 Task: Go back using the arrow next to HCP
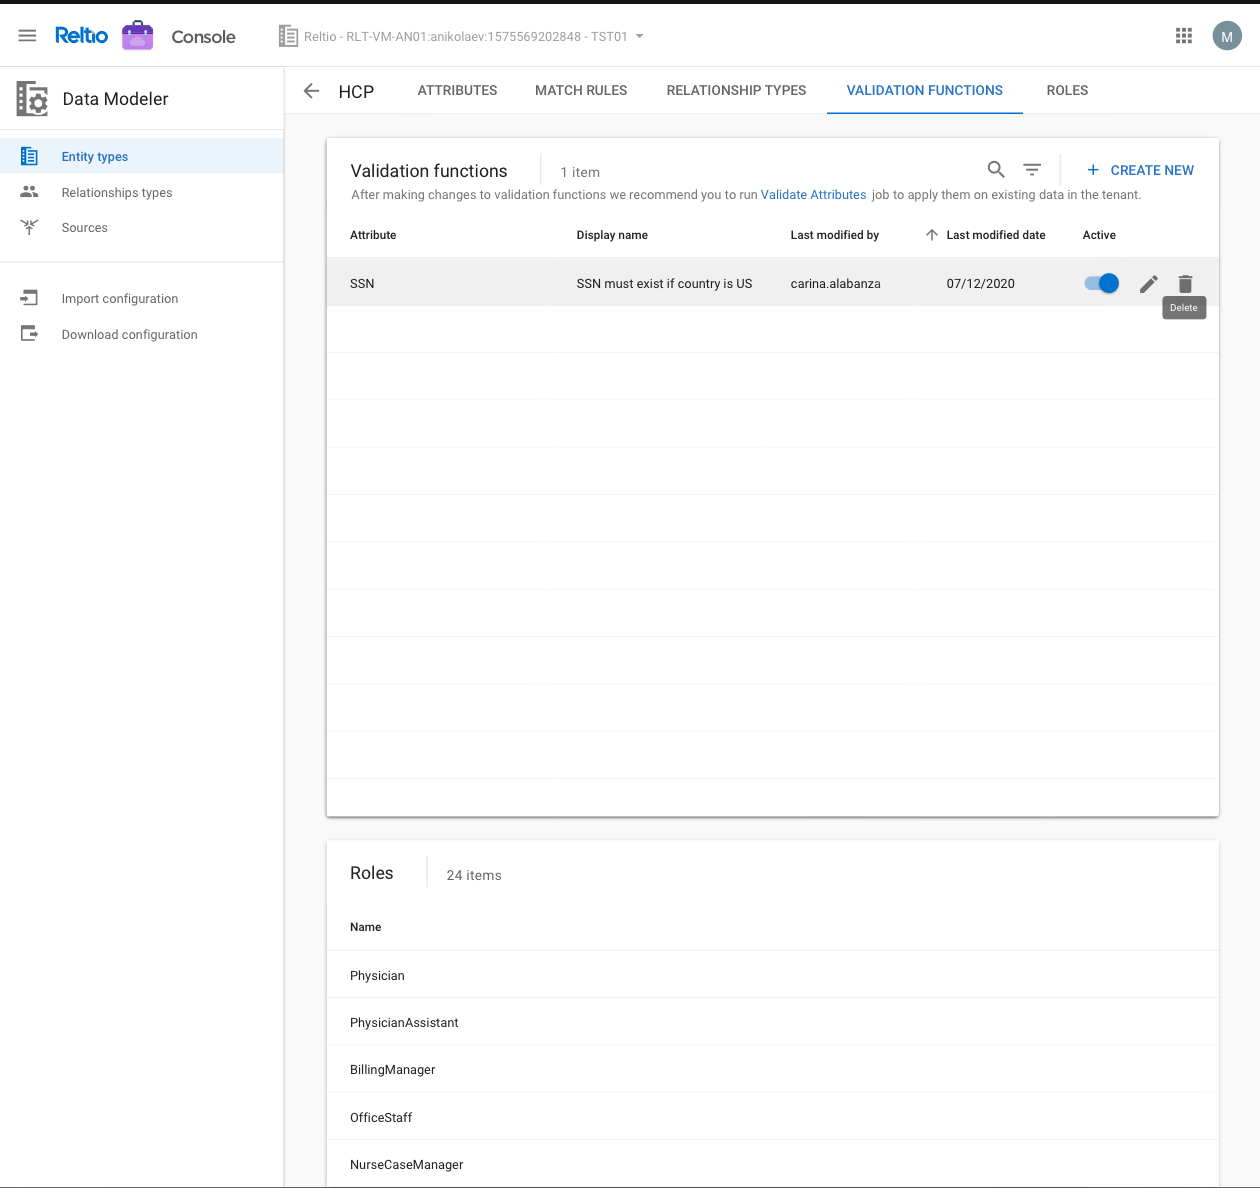[311, 91]
